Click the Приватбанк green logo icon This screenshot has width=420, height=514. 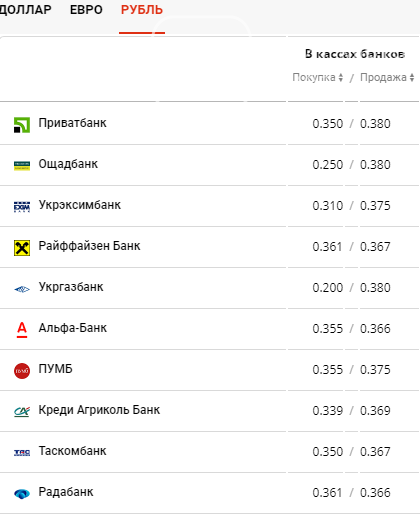pos(22,125)
